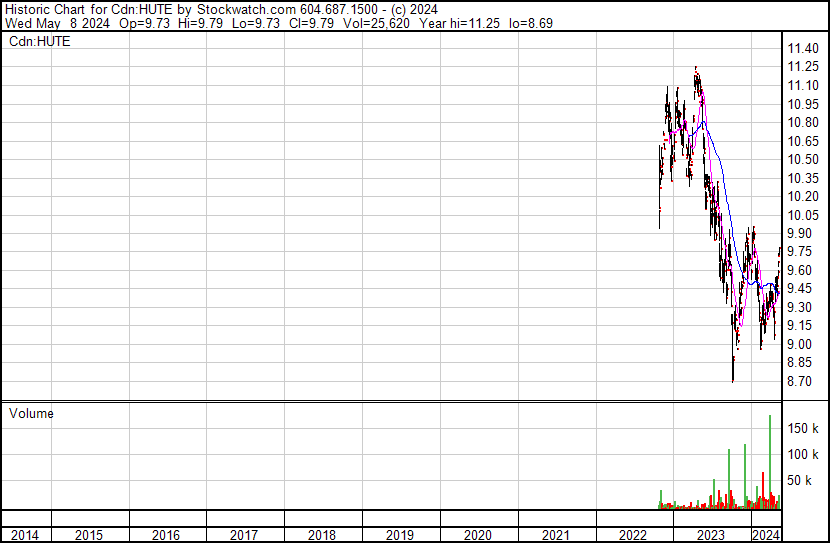Click the 'Op=9.73' opening value in header

click(145, 23)
